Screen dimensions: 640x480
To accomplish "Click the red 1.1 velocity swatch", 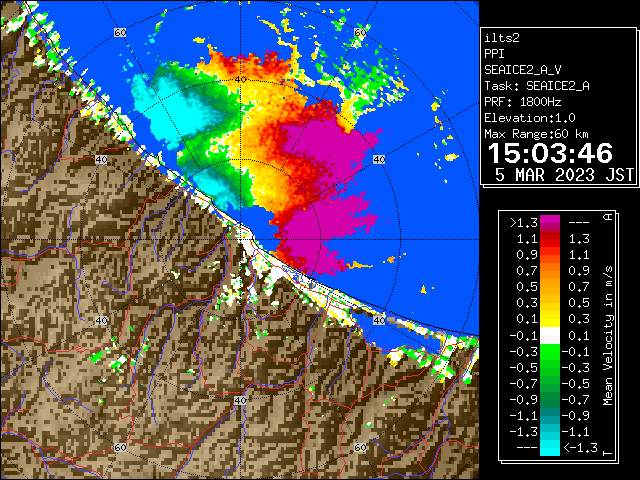I will [x=550, y=239].
